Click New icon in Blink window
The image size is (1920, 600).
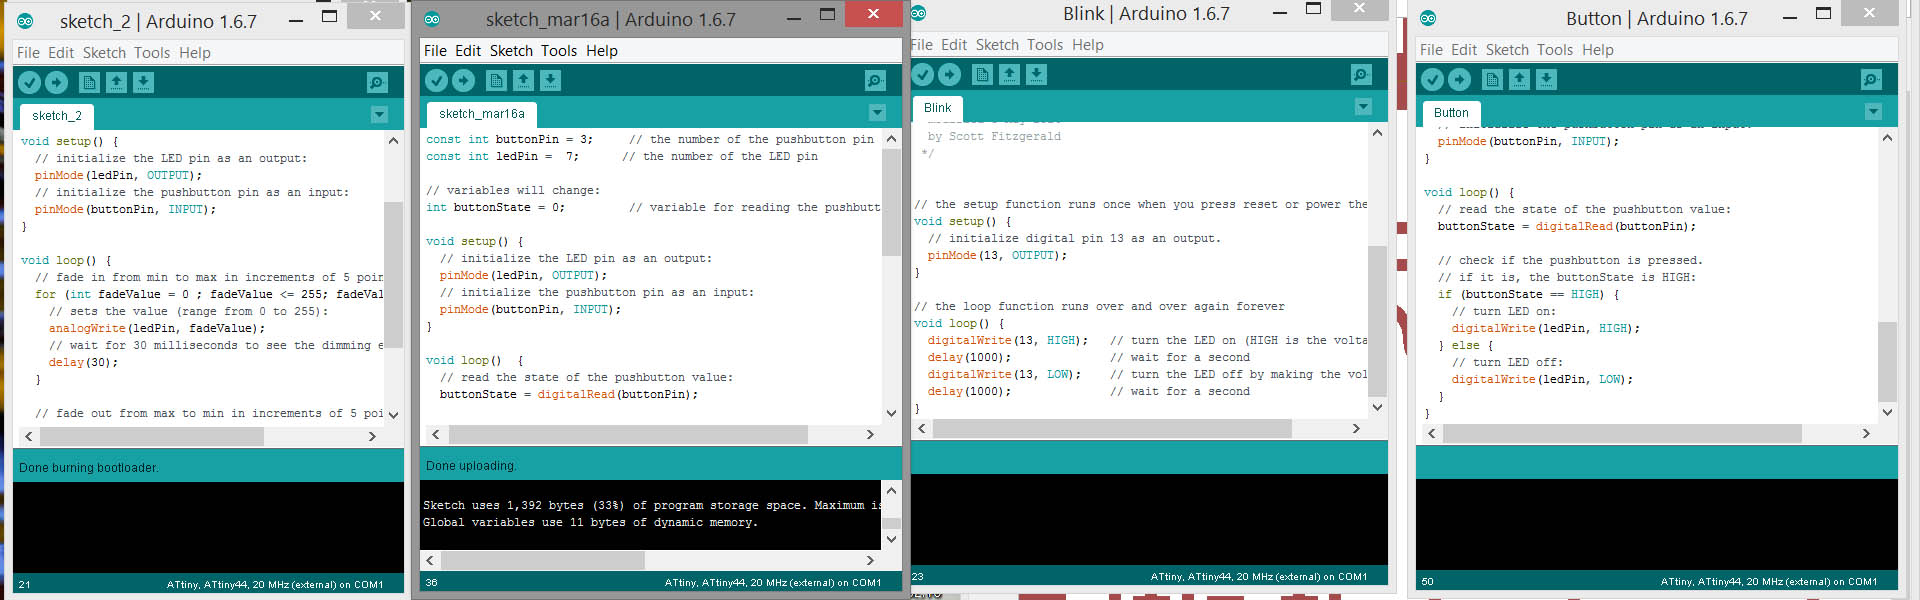coord(983,74)
